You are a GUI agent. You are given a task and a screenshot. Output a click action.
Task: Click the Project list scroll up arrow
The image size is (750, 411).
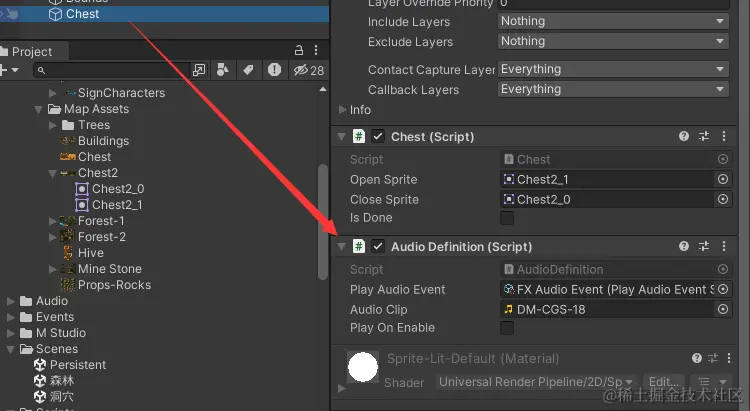click(323, 89)
